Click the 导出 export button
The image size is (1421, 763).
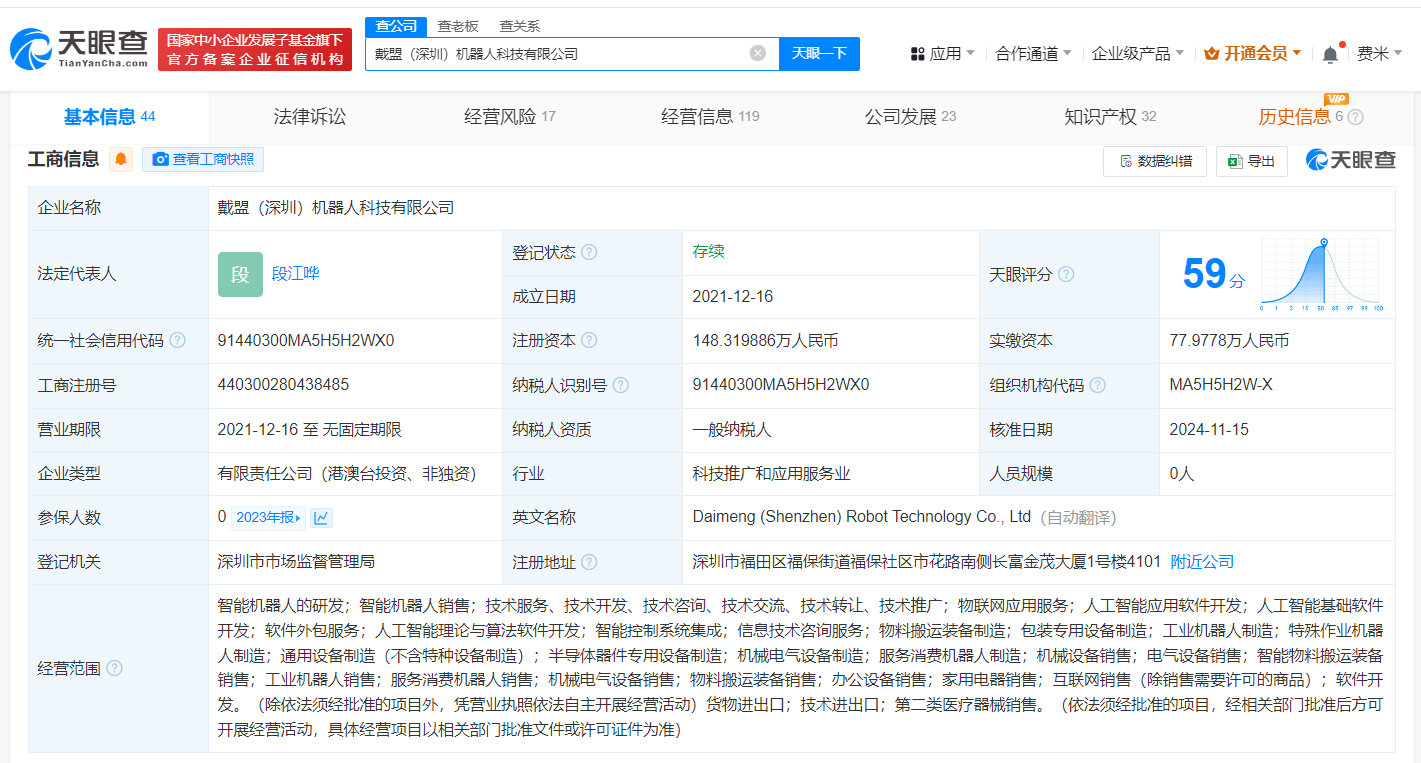(x=1251, y=161)
